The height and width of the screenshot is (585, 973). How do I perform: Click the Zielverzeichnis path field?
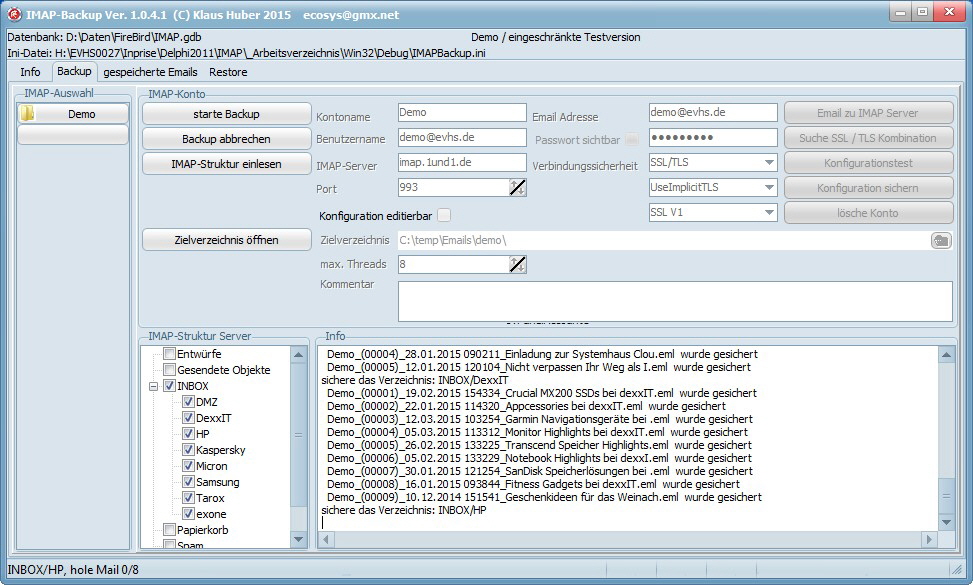pyautogui.click(x=664, y=240)
